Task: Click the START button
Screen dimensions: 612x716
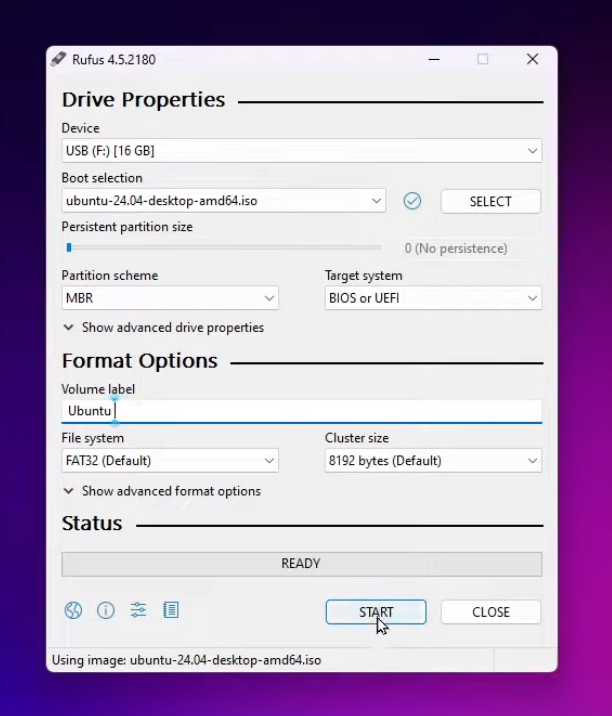Action: 376,612
